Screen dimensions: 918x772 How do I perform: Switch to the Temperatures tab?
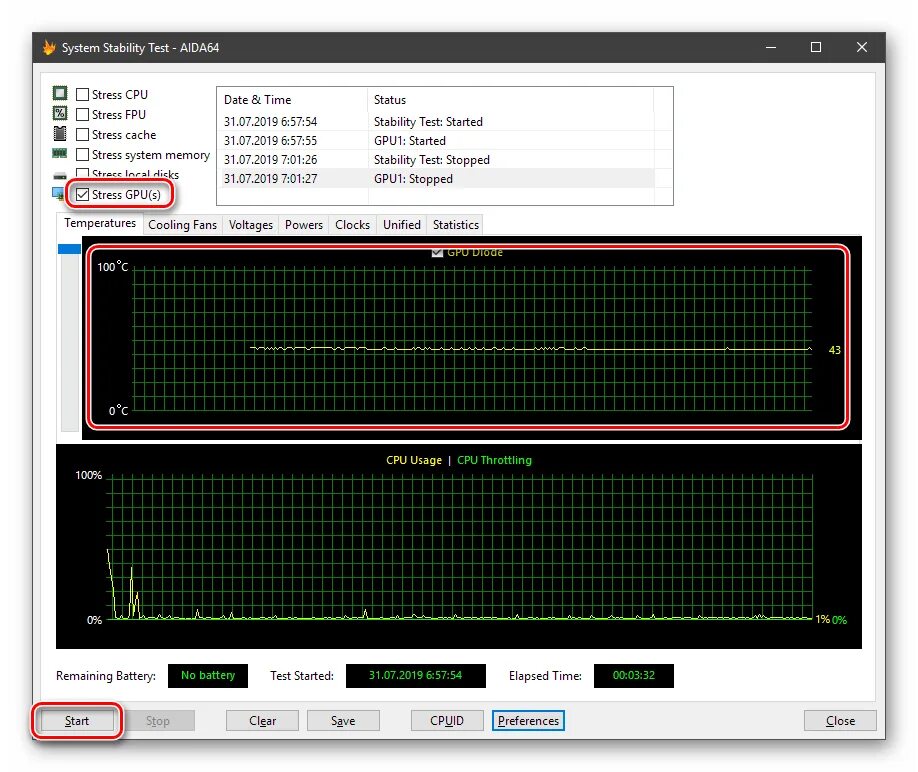pyautogui.click(x=100, y=223)
